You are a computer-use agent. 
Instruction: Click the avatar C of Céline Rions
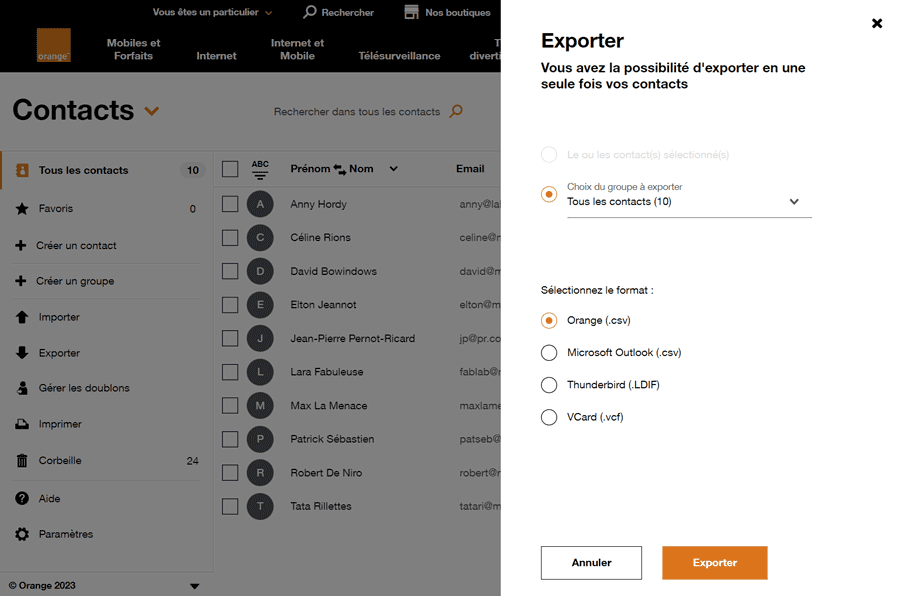point(260,238)
